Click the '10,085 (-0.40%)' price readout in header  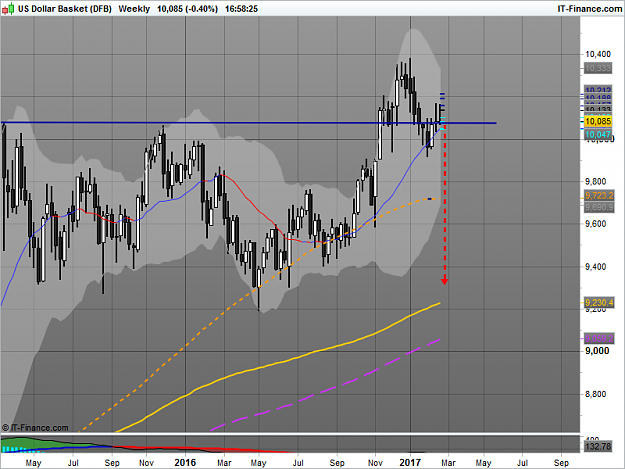[x=187, y=9]
